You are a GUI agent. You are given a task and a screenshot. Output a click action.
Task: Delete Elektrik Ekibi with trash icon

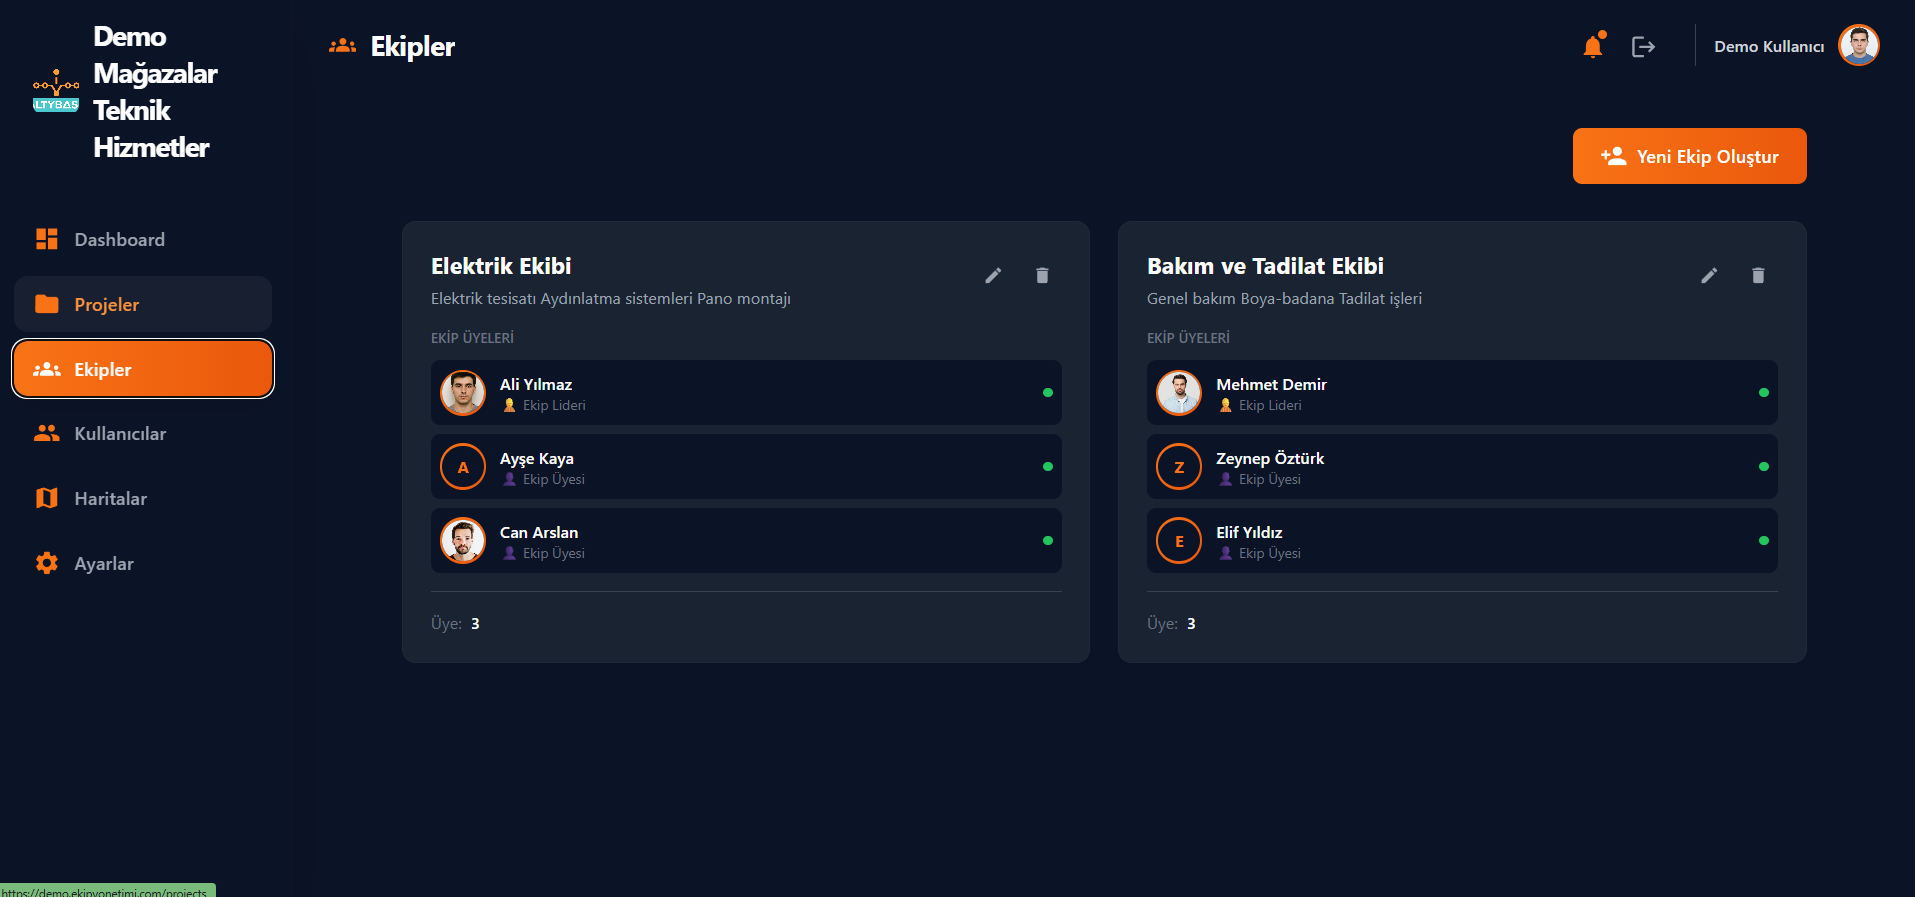tap(1042, 275)
